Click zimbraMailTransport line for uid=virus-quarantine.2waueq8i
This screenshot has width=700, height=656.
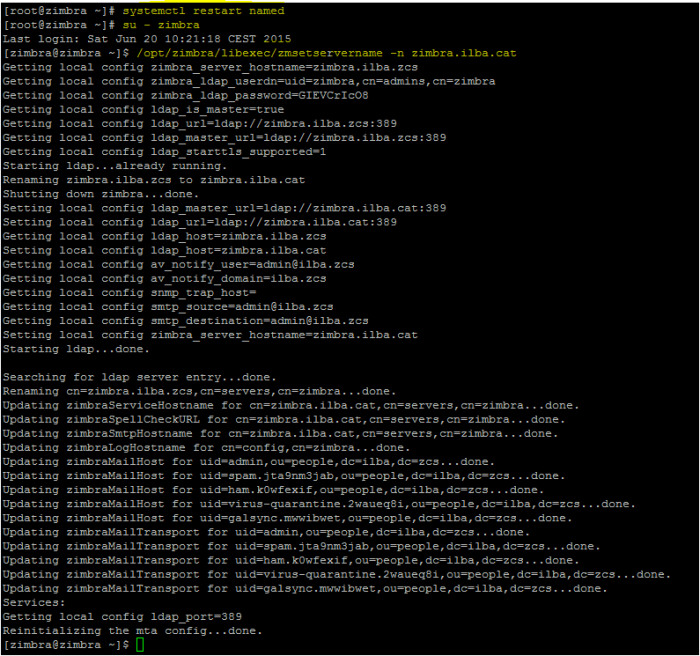coord(337,574)
